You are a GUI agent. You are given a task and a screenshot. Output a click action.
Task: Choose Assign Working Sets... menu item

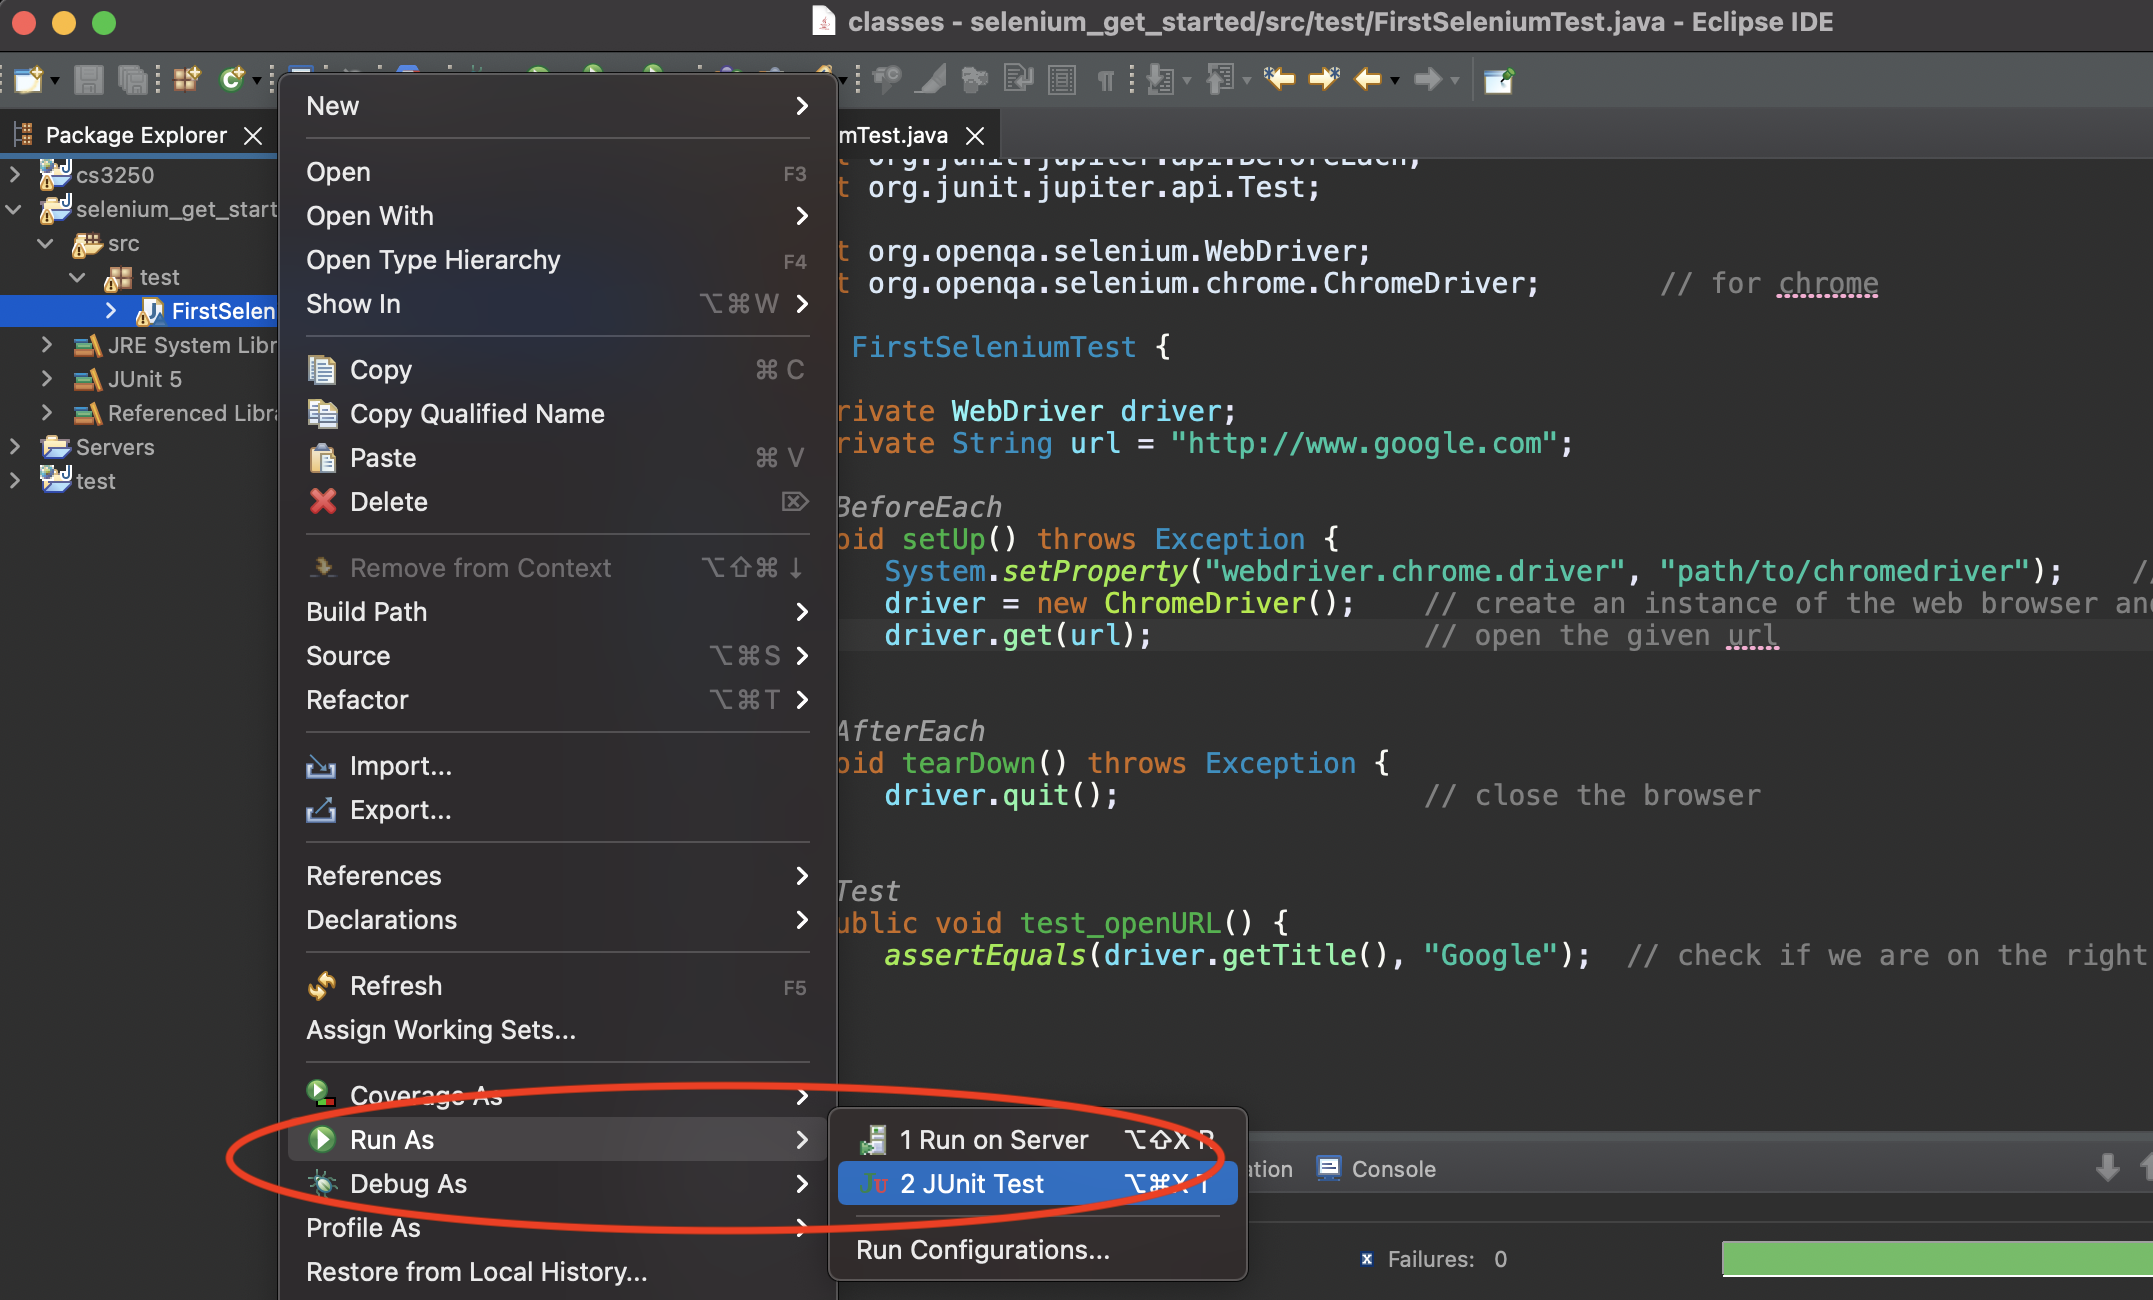coord(557,1030)
